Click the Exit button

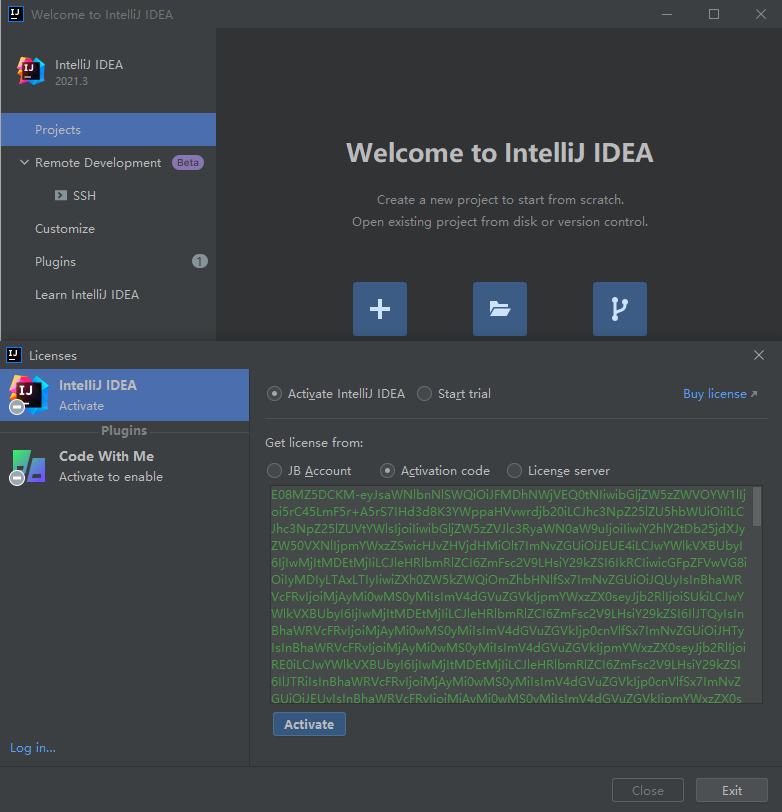732,790
